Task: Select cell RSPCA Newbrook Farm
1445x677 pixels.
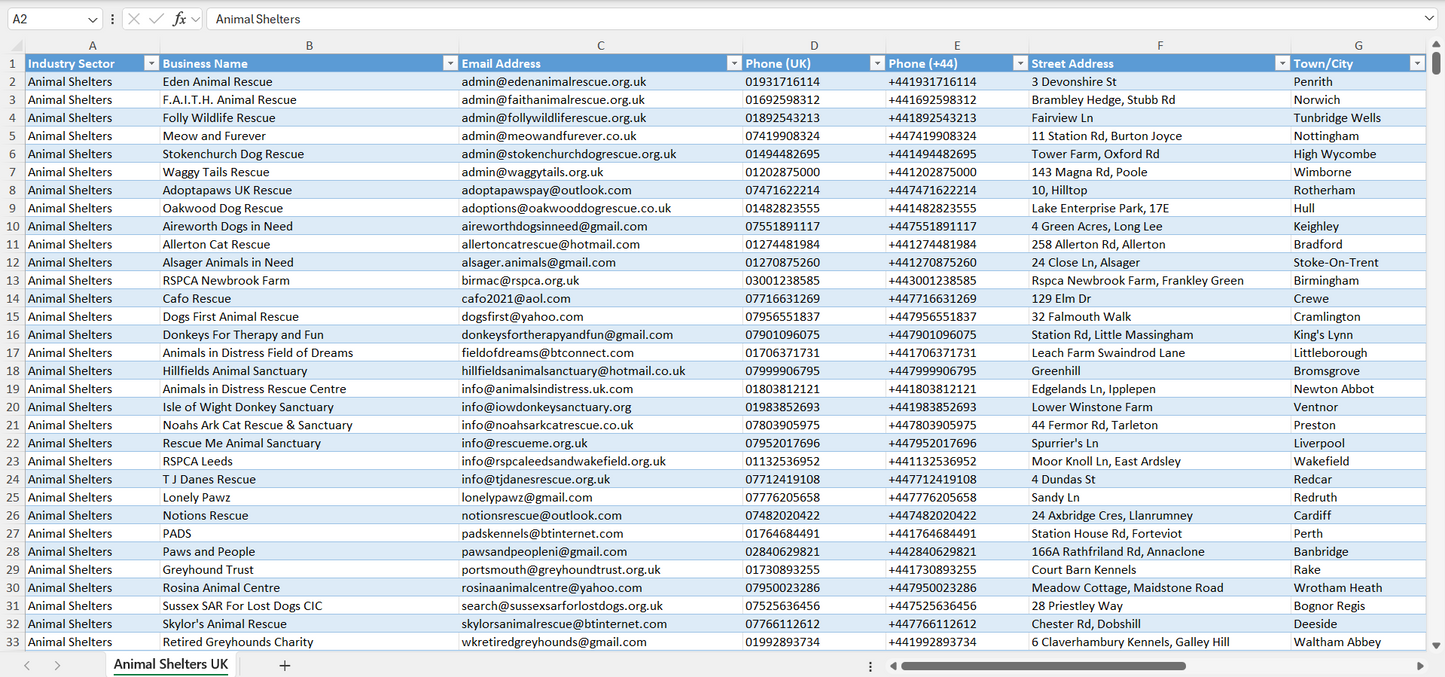Action: coord(309,281)
